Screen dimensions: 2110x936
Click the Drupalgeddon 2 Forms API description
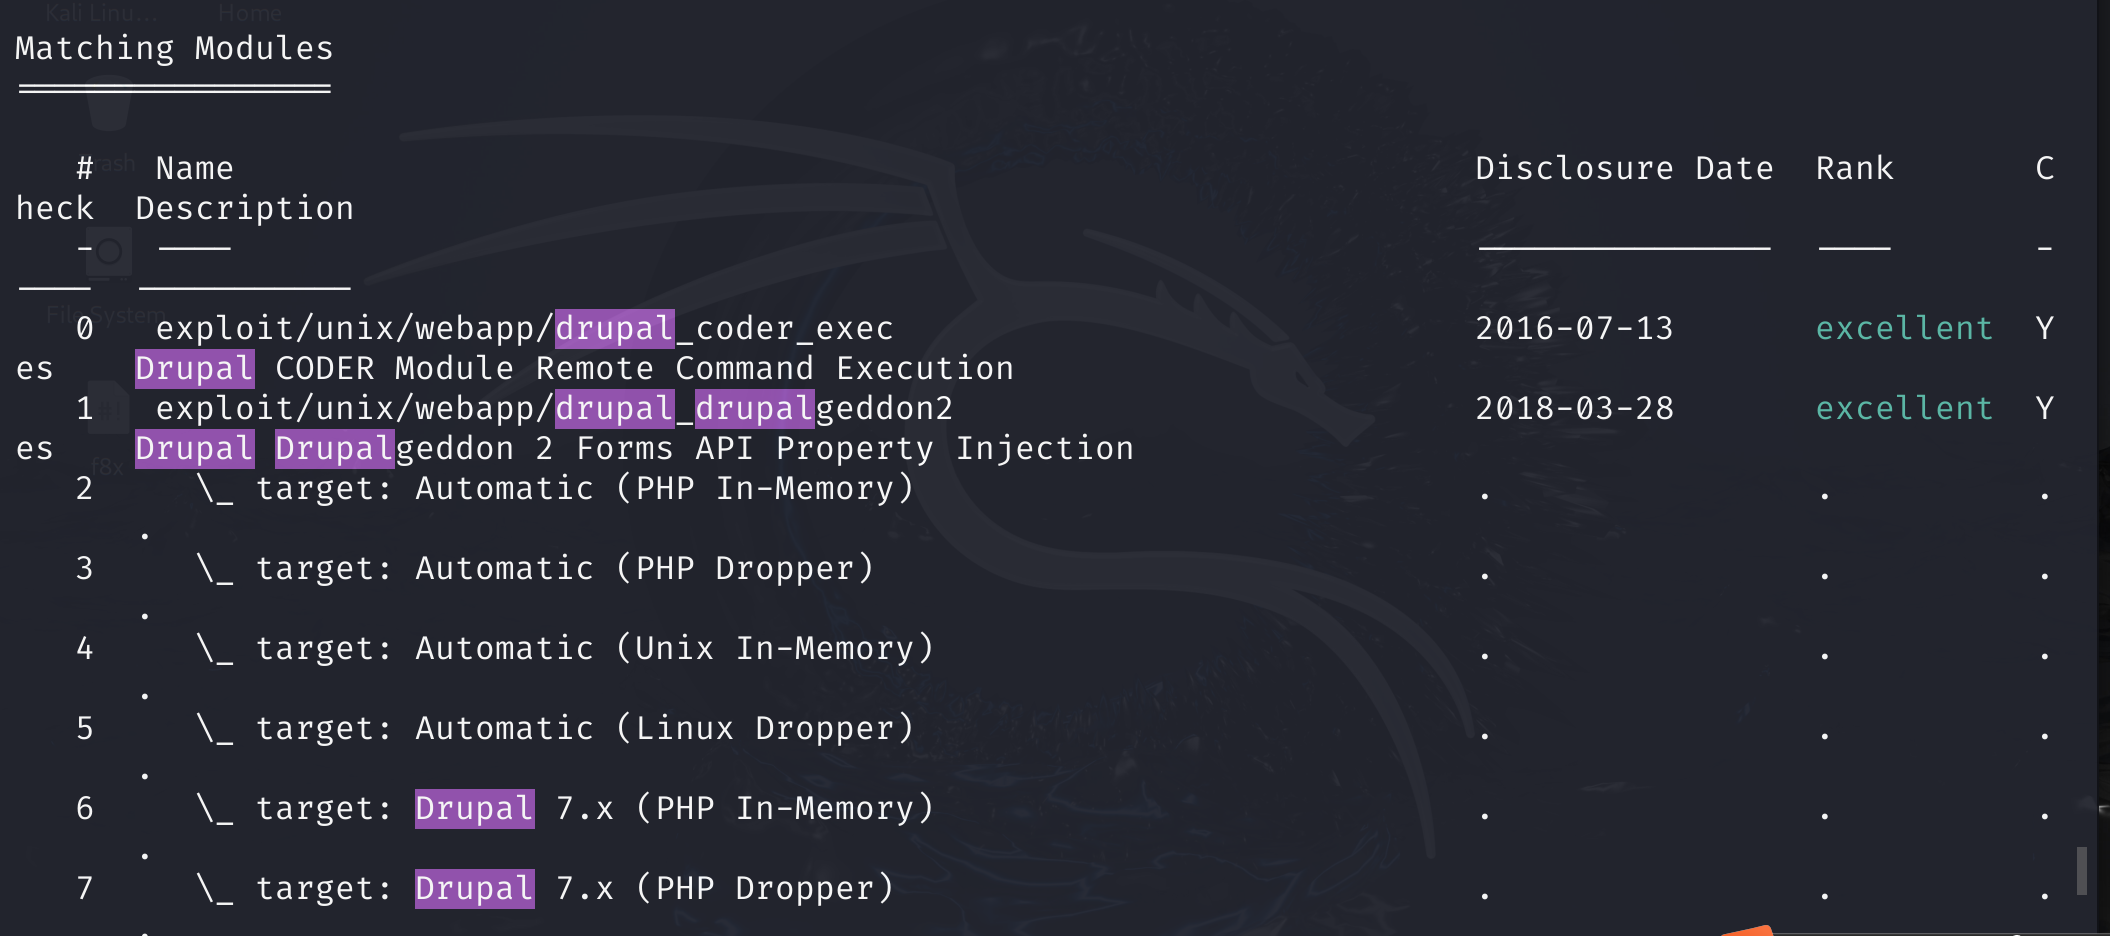point(634,448)
